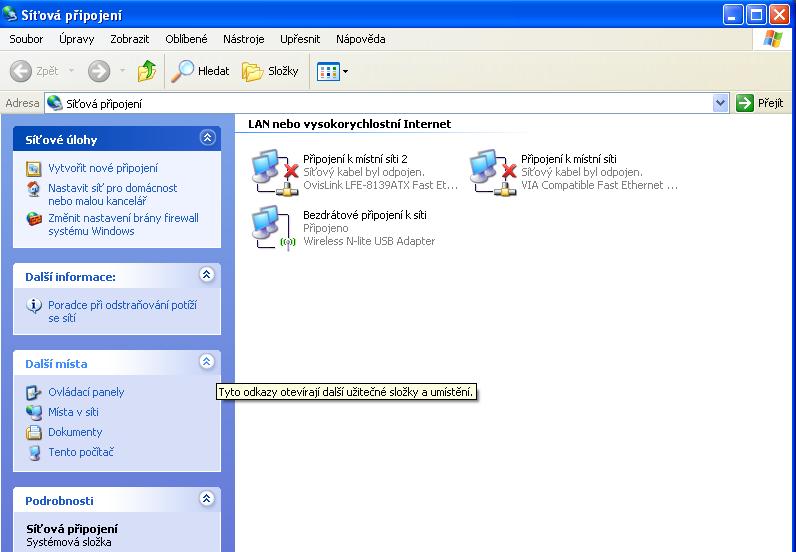Viewport: 796px width, 552px height.
Task: Collapse the Síťové úlohy panel
Action: pos(207,138)
